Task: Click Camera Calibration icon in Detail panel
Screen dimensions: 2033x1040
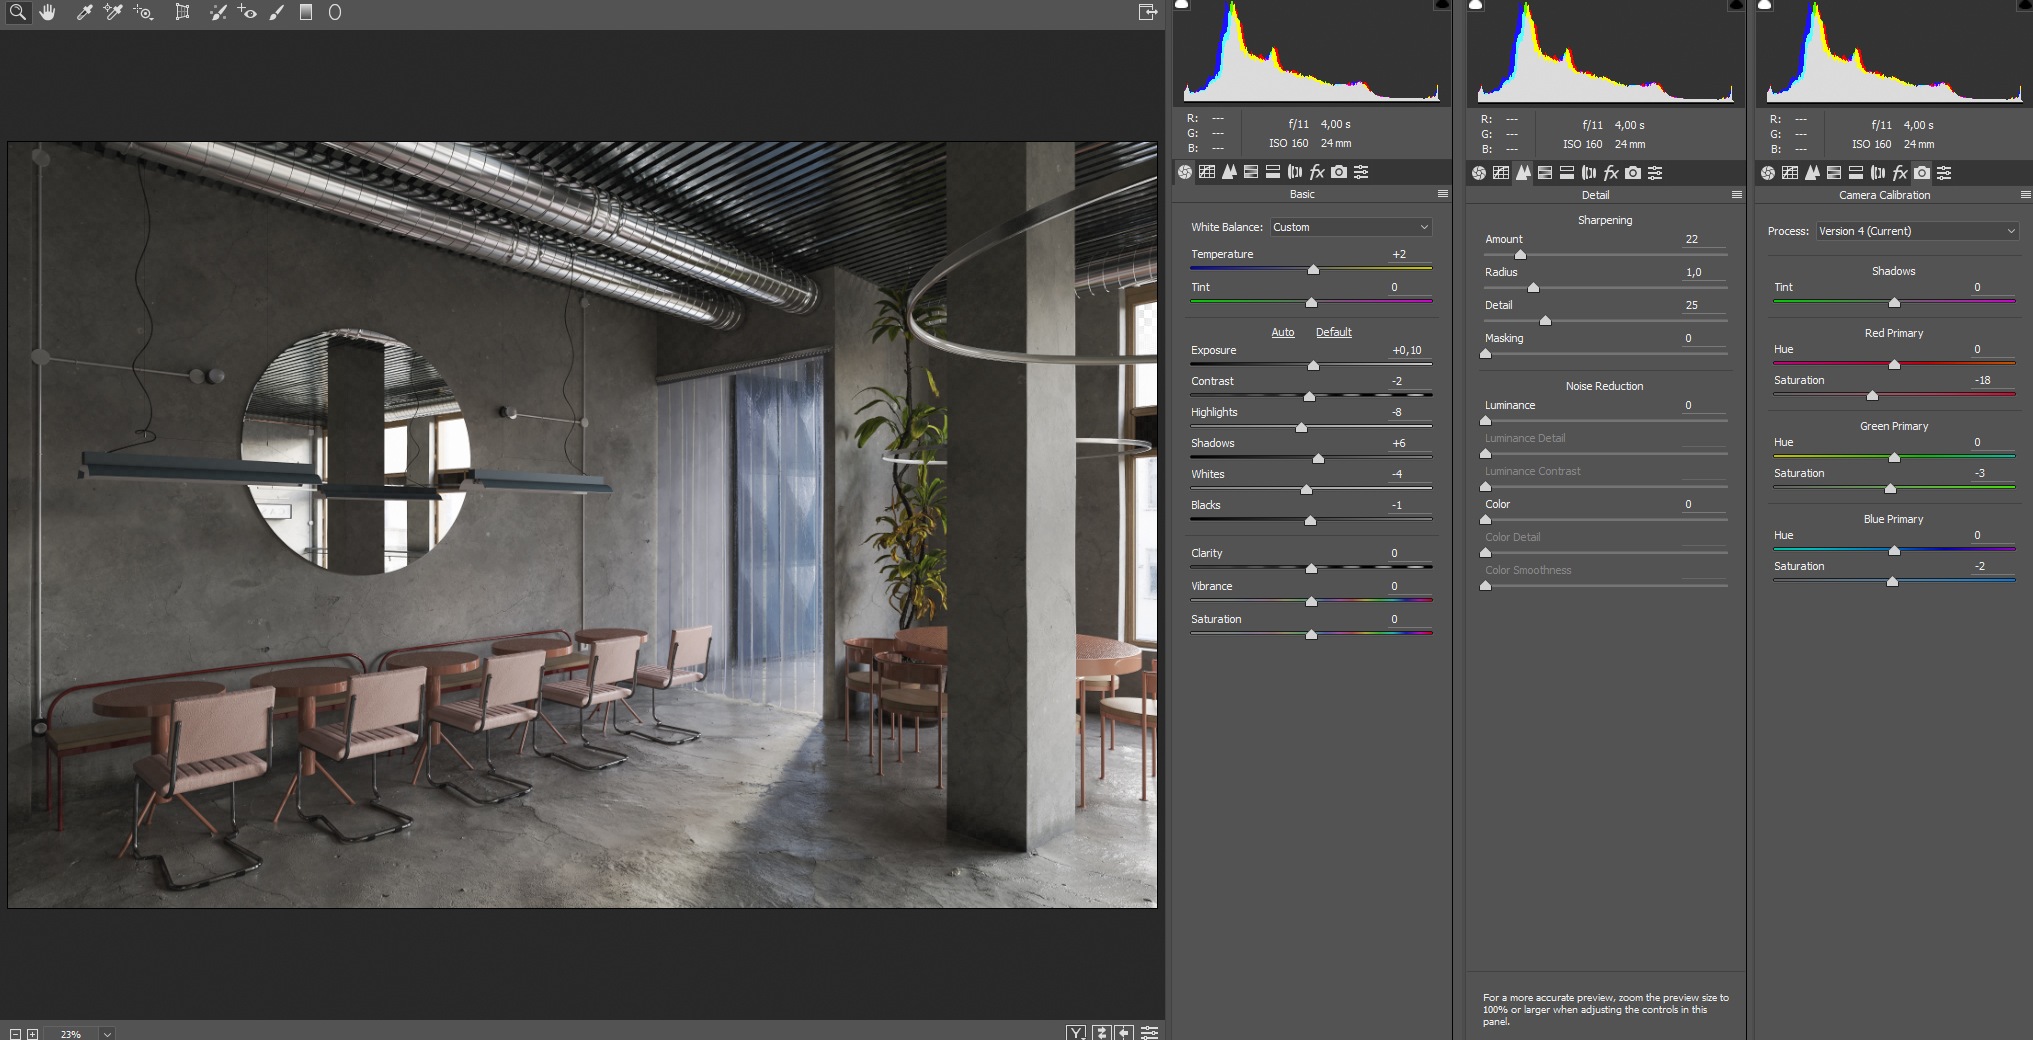Action: 1633,173
